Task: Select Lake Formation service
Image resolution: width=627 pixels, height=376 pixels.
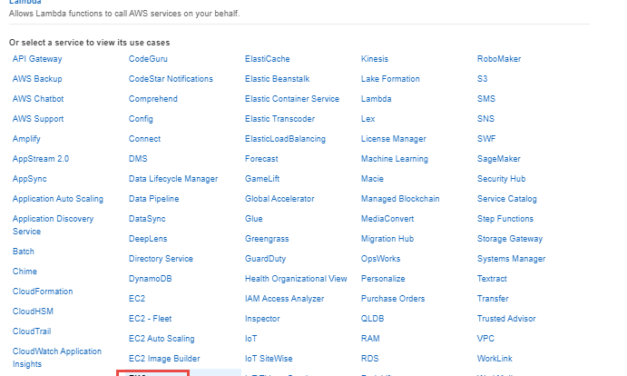Action: point(391,79)
